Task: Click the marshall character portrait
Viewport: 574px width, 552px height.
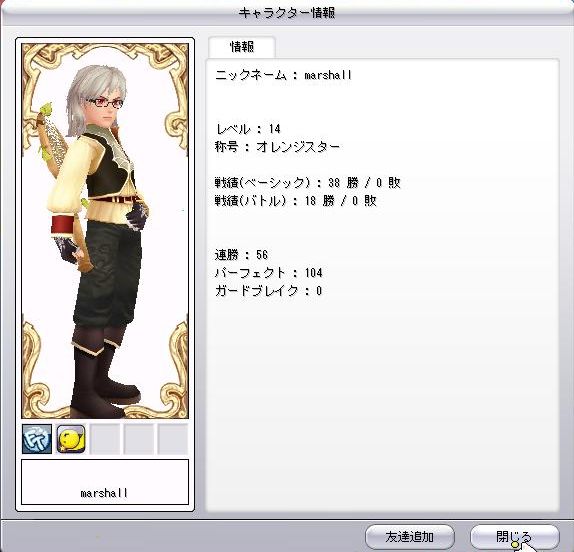Action: [x=105, y=231]
